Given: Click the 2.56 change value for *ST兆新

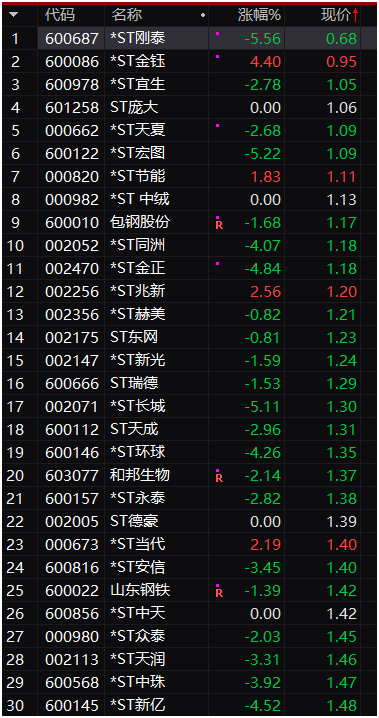Looking at the screenshot, I should pyautogui.click(x=265, y=291).
